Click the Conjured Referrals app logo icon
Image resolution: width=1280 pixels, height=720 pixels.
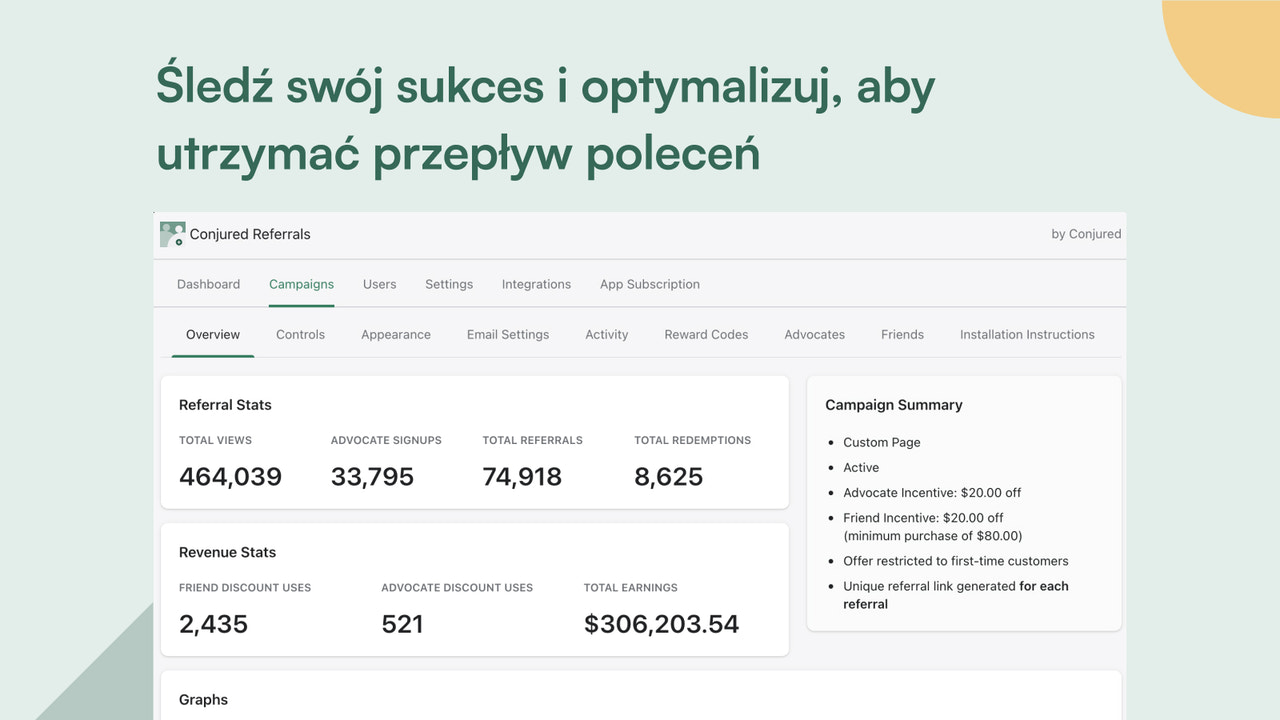173,234
